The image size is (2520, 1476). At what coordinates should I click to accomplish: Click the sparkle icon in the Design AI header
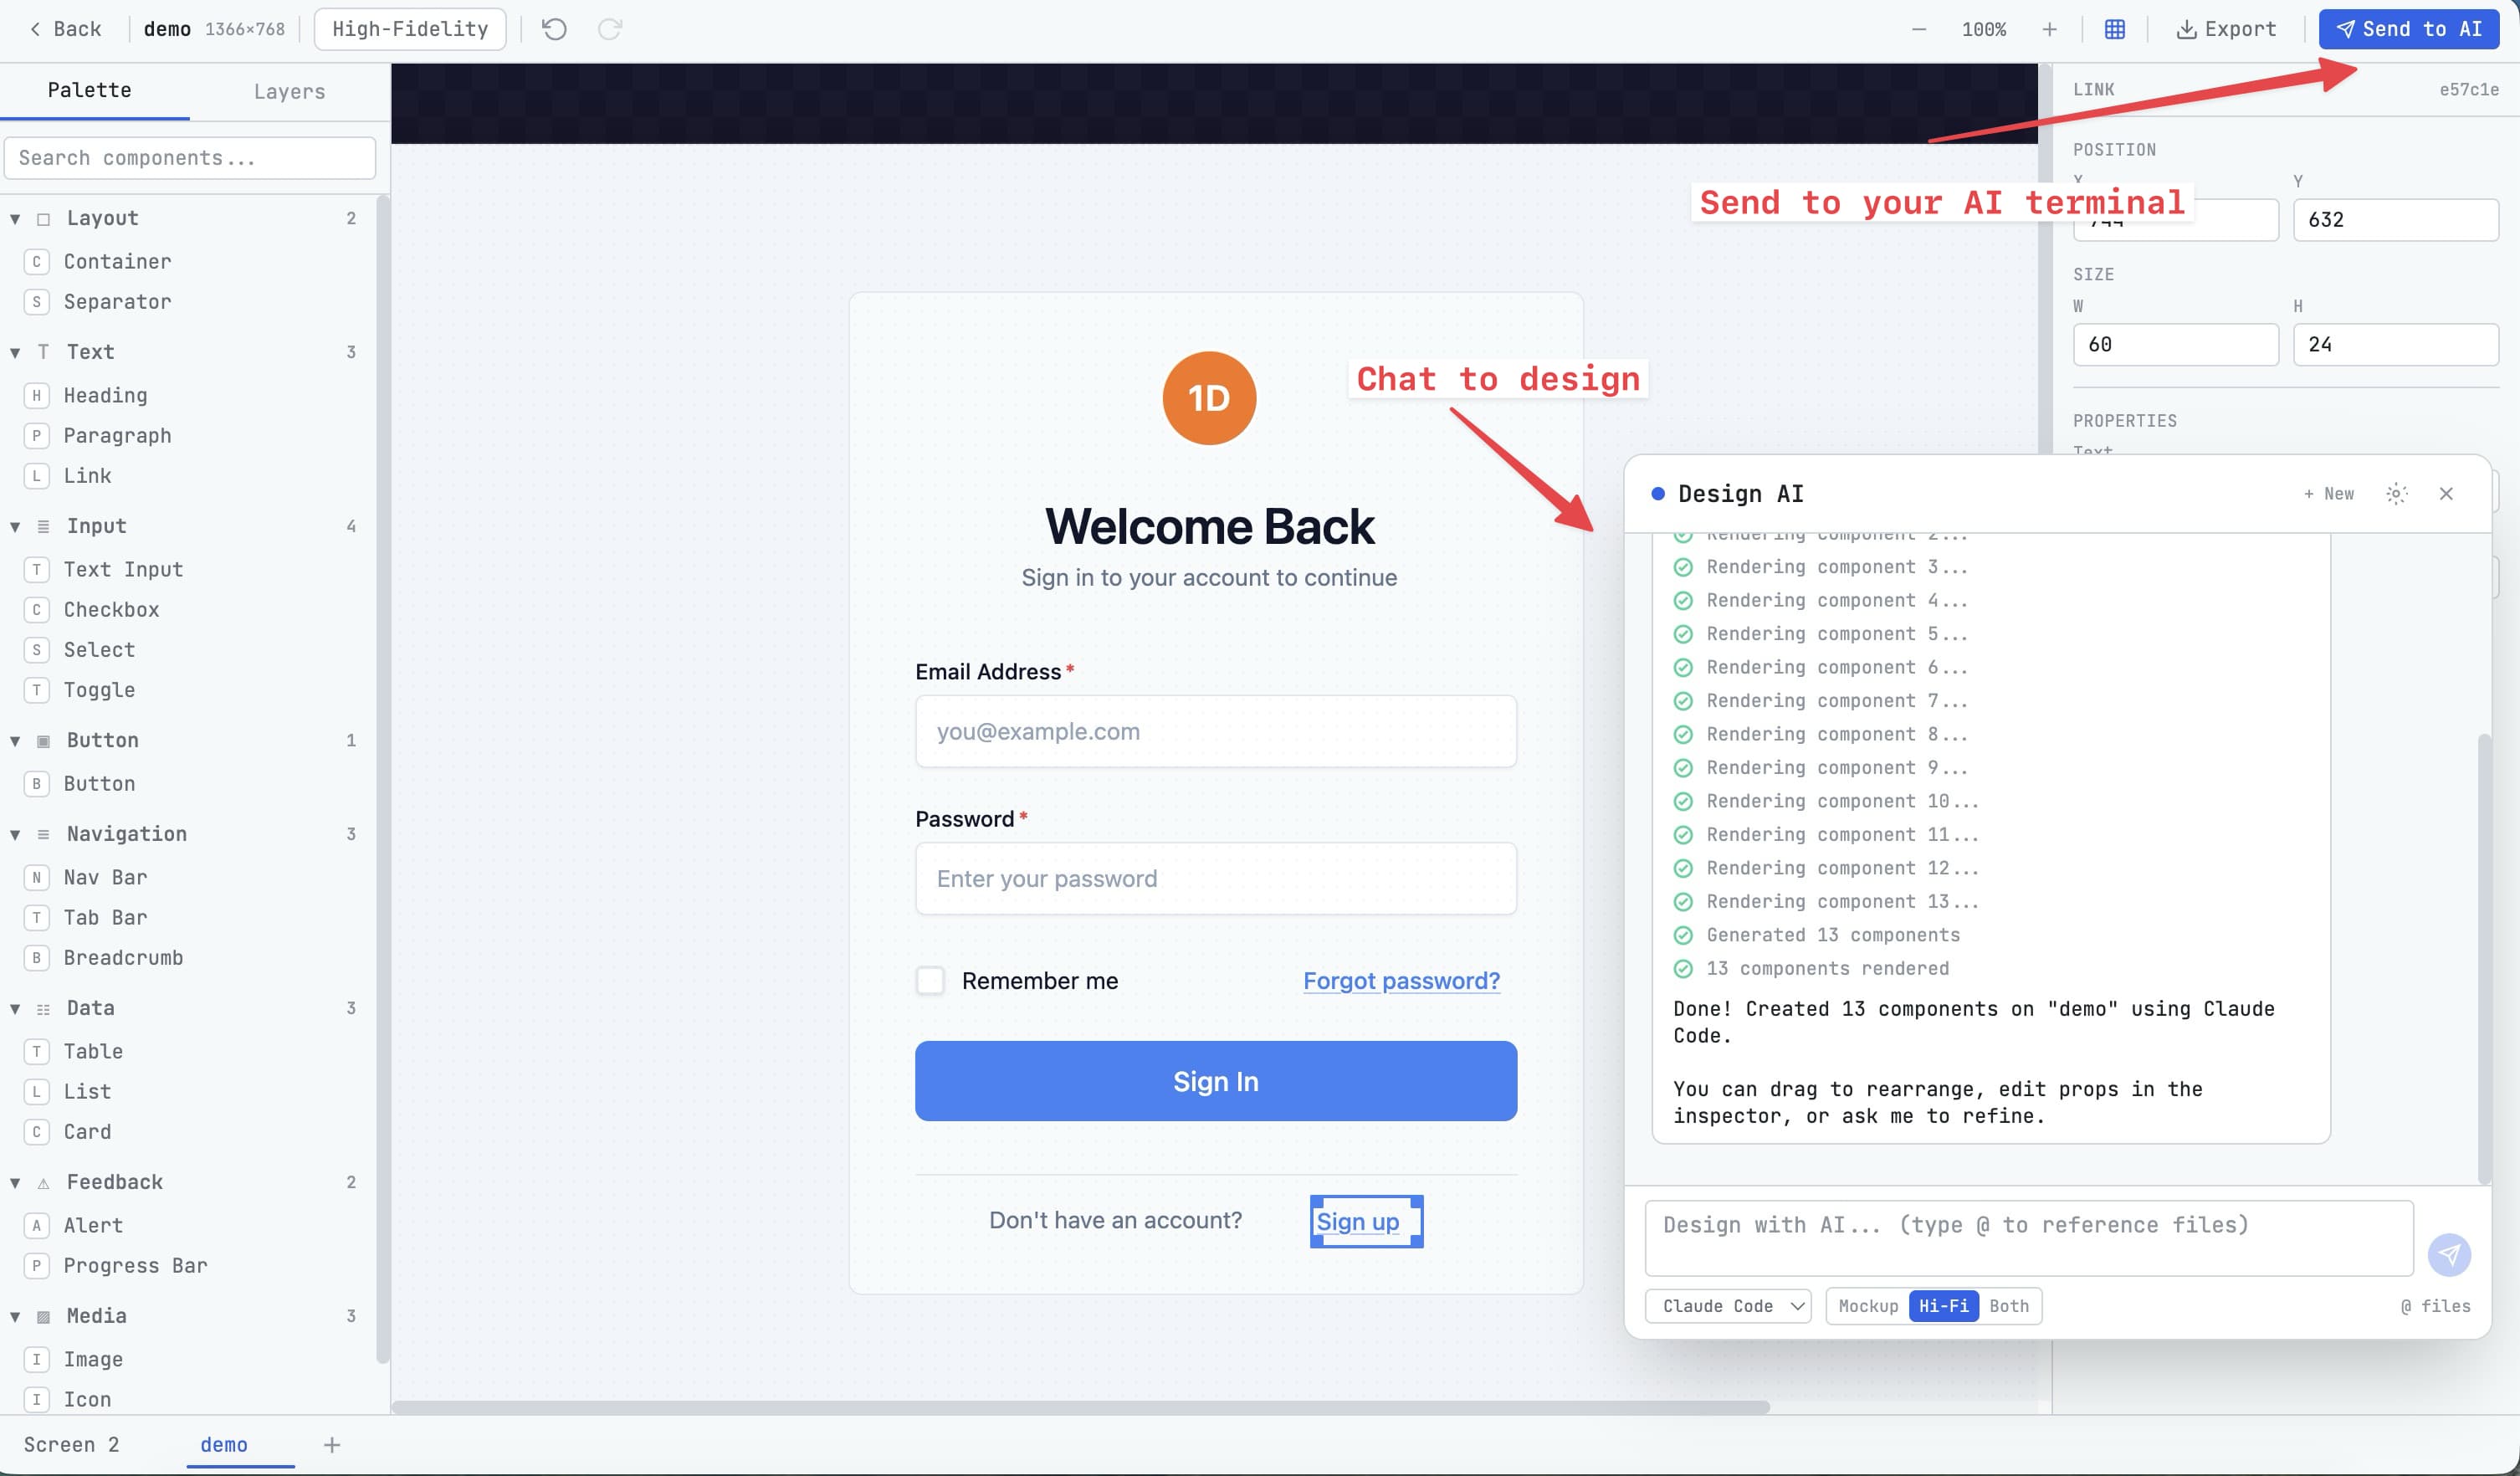coord(2396,493)
